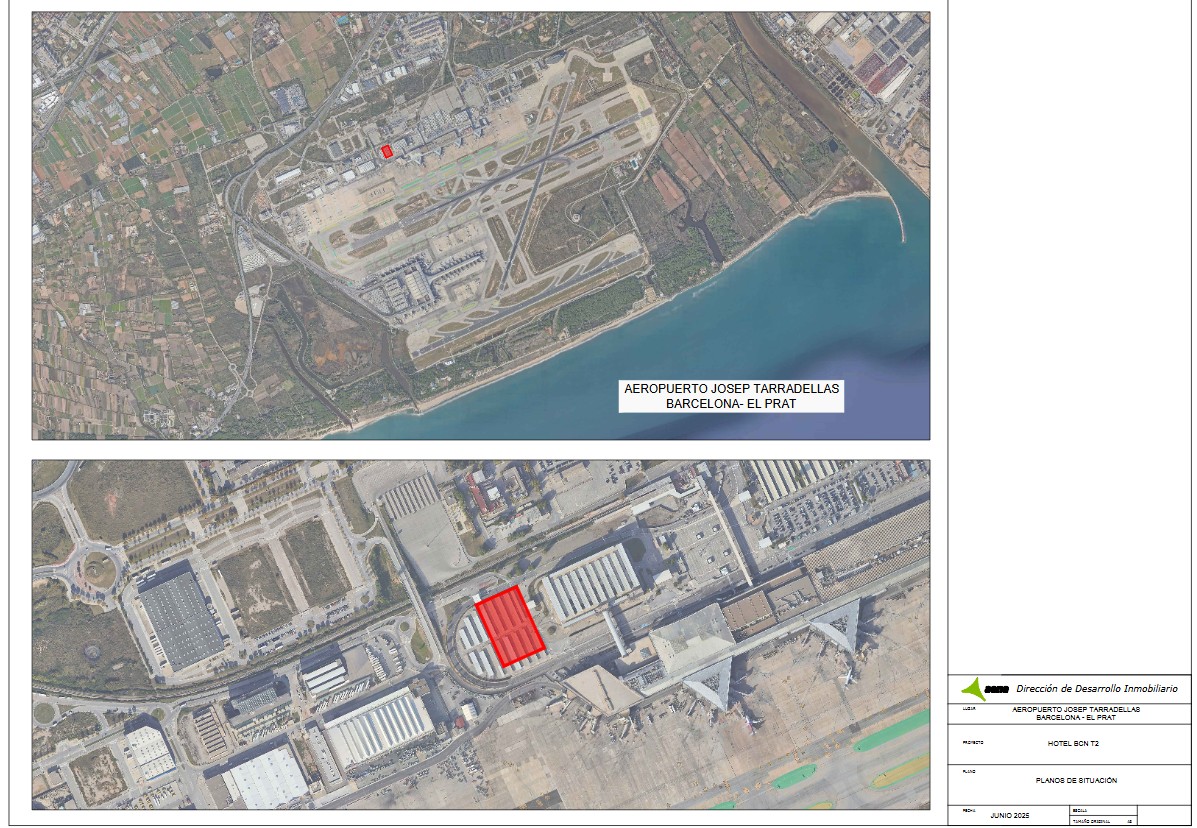1197x828 pixels.
Task: Select the 'HOTEL BCN T2' project text
Action: click(x=1072, y=744)
